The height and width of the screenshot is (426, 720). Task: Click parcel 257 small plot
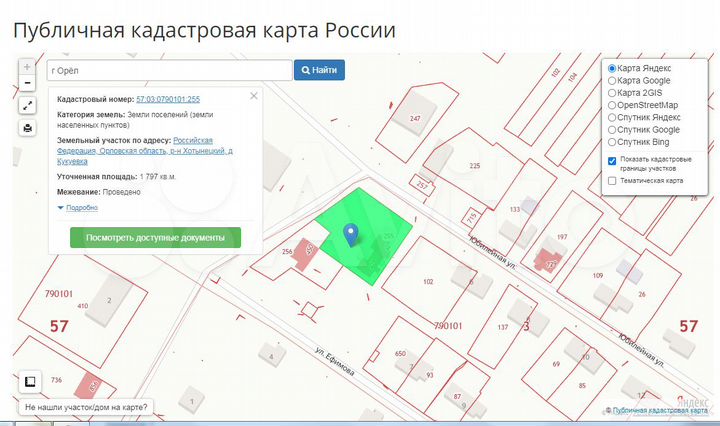(422, 185)
